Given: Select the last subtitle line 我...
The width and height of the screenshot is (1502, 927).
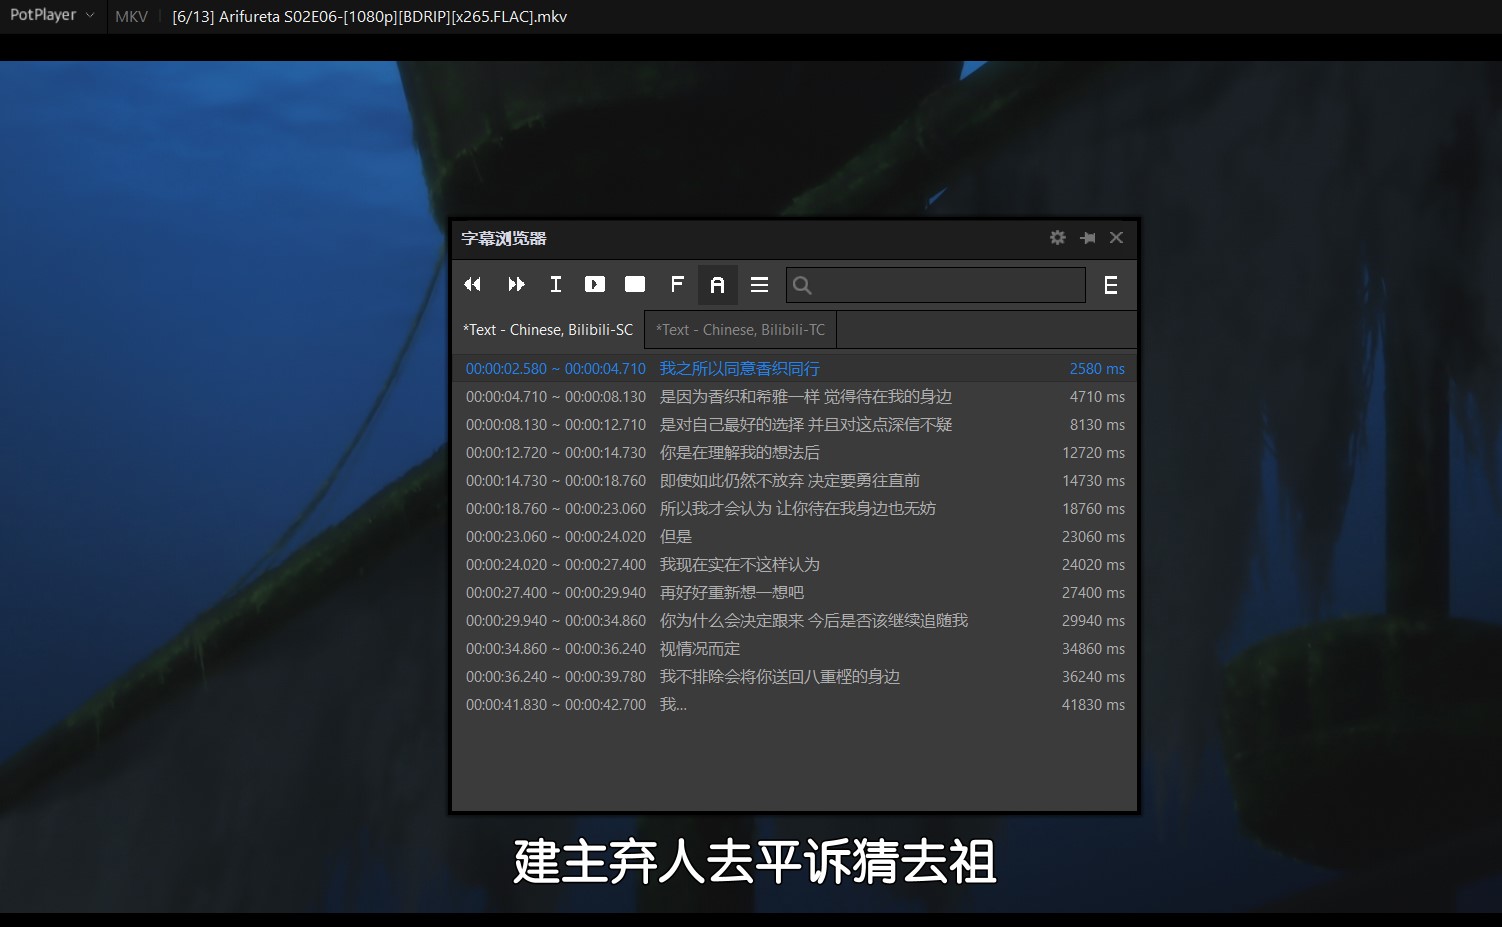Looking at the screenshot, I should click(794, 705).
